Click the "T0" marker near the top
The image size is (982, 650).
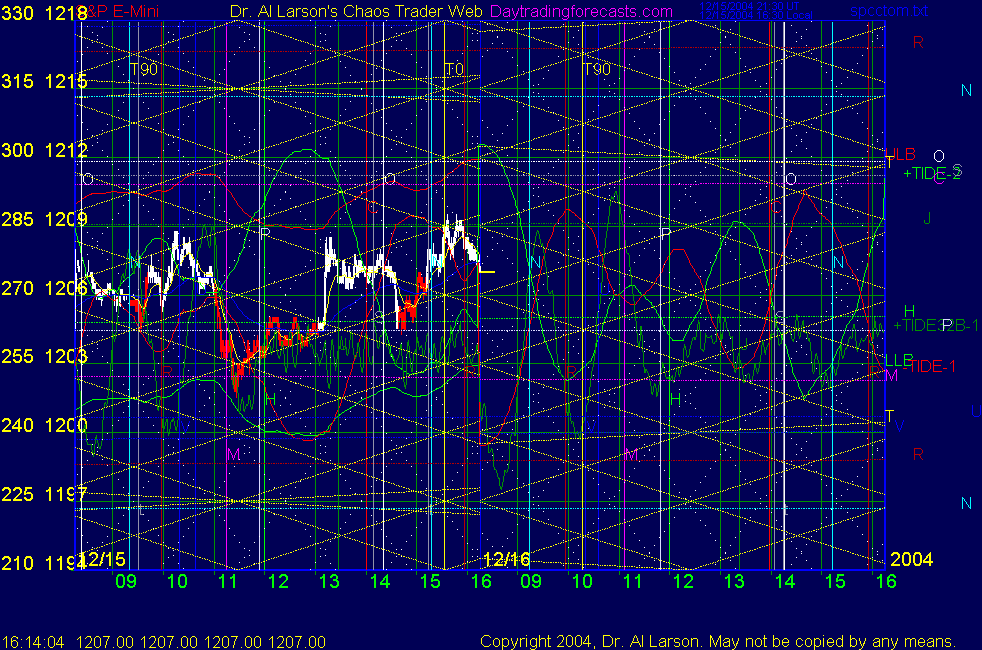click(x=454, y=69)
